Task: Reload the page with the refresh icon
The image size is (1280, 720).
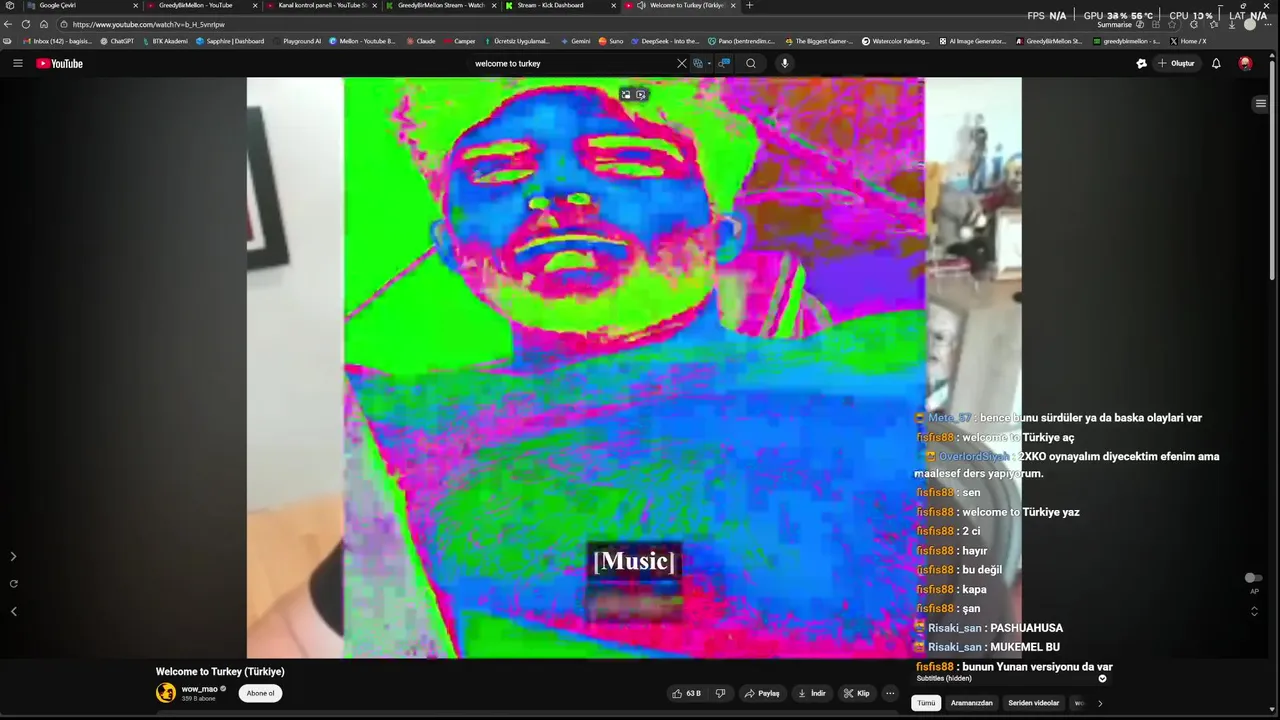Action: click(x=26, y=24)
